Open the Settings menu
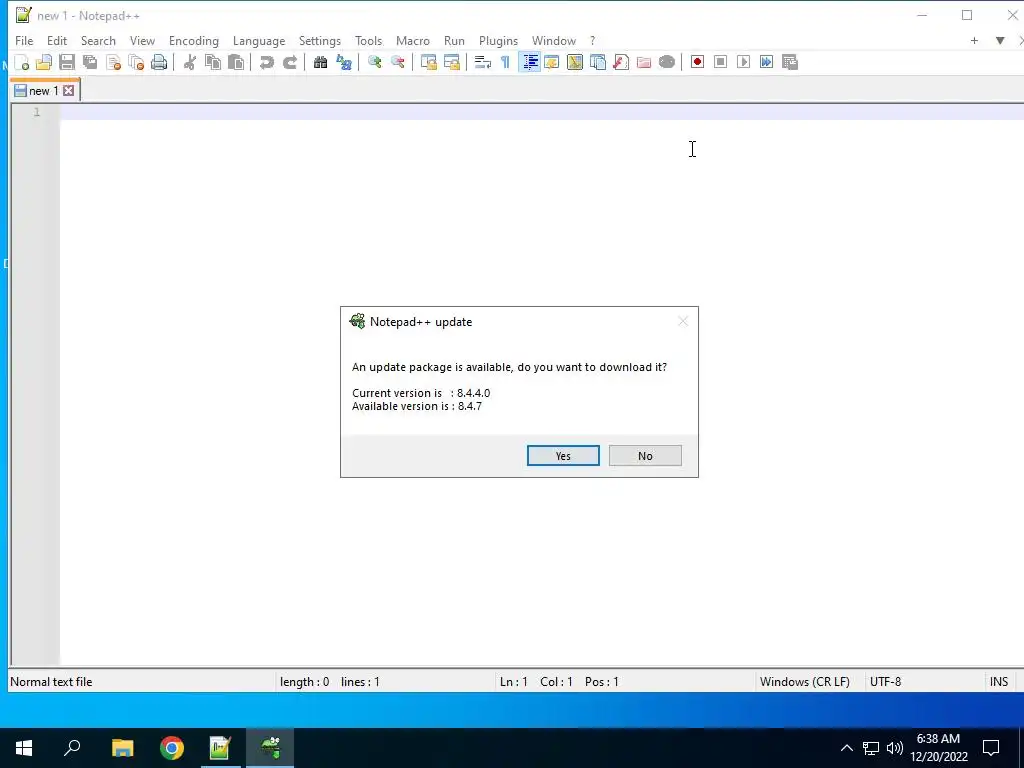The width and height of the screenshot is (1024, 768). pyautogui.click(x=319, y=40)
